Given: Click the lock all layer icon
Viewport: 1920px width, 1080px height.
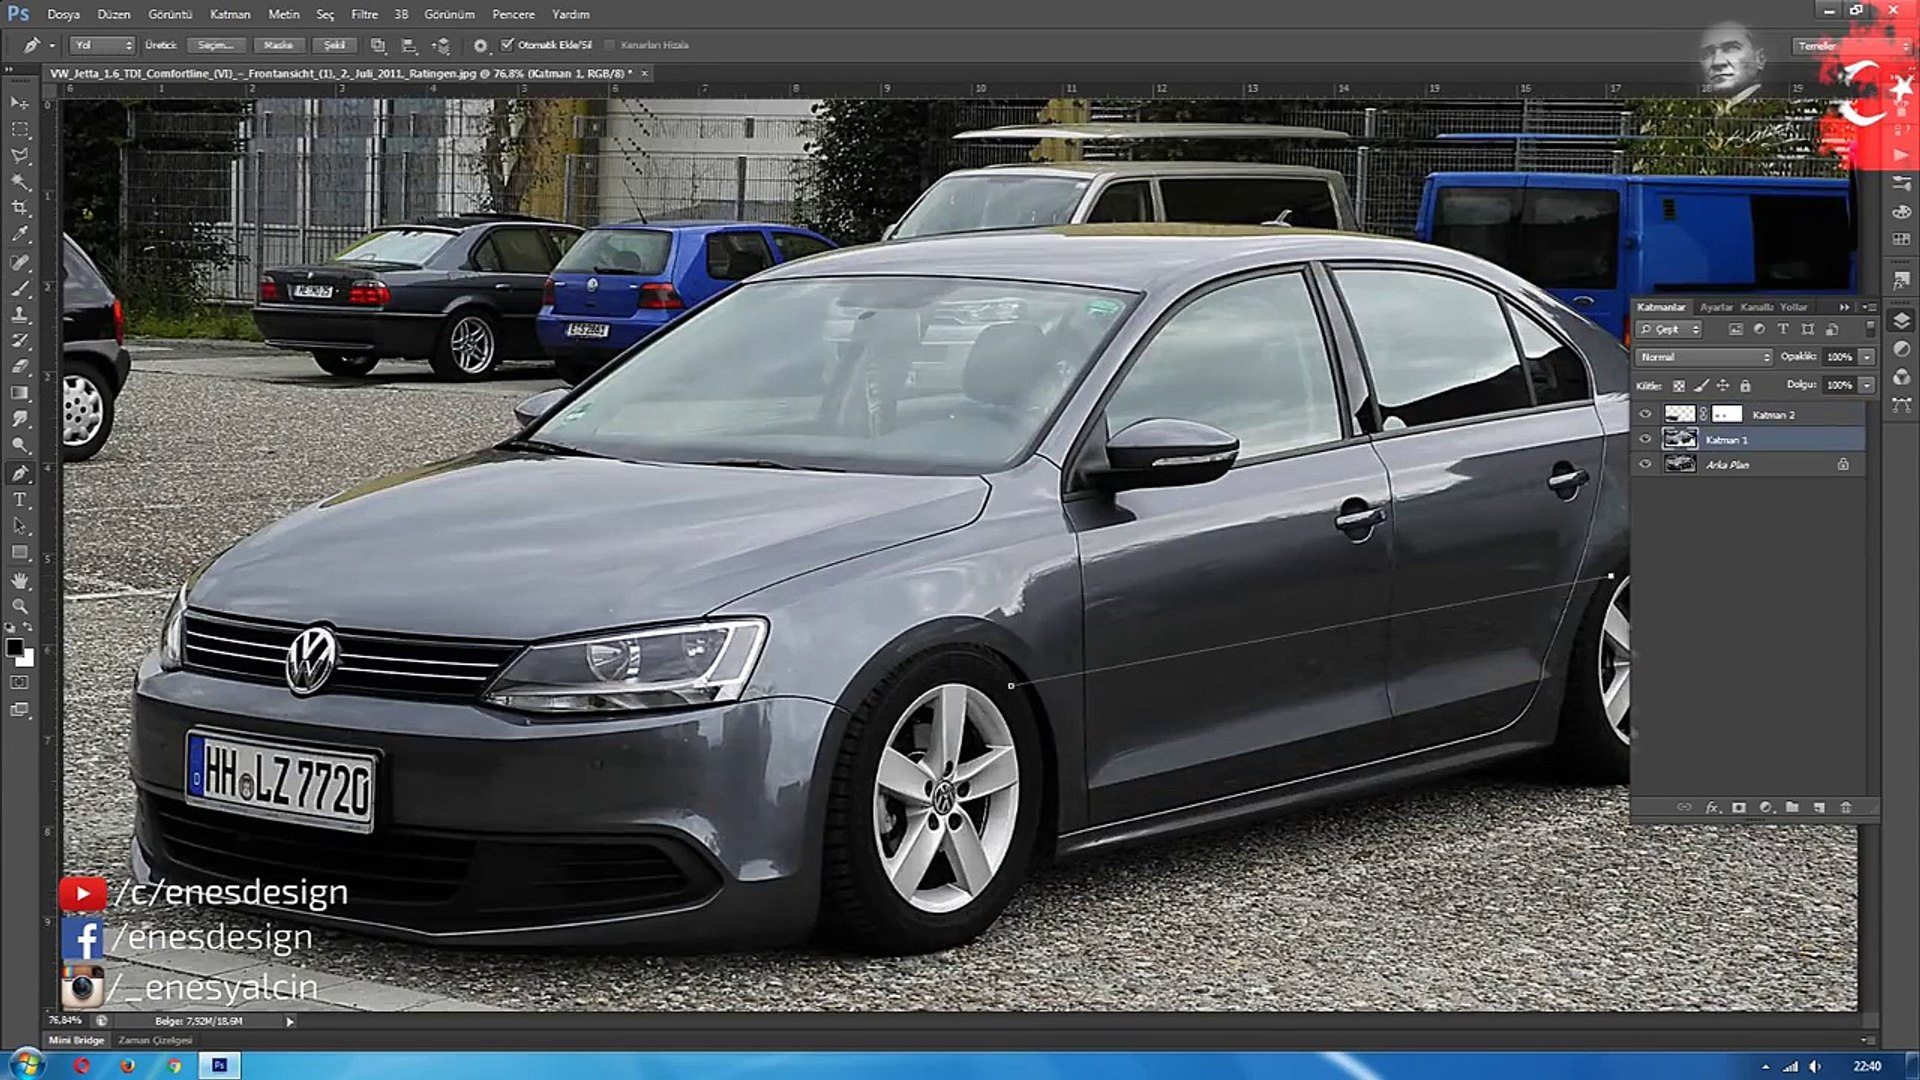Looking at the screenshot, I should pos(1745,386).
